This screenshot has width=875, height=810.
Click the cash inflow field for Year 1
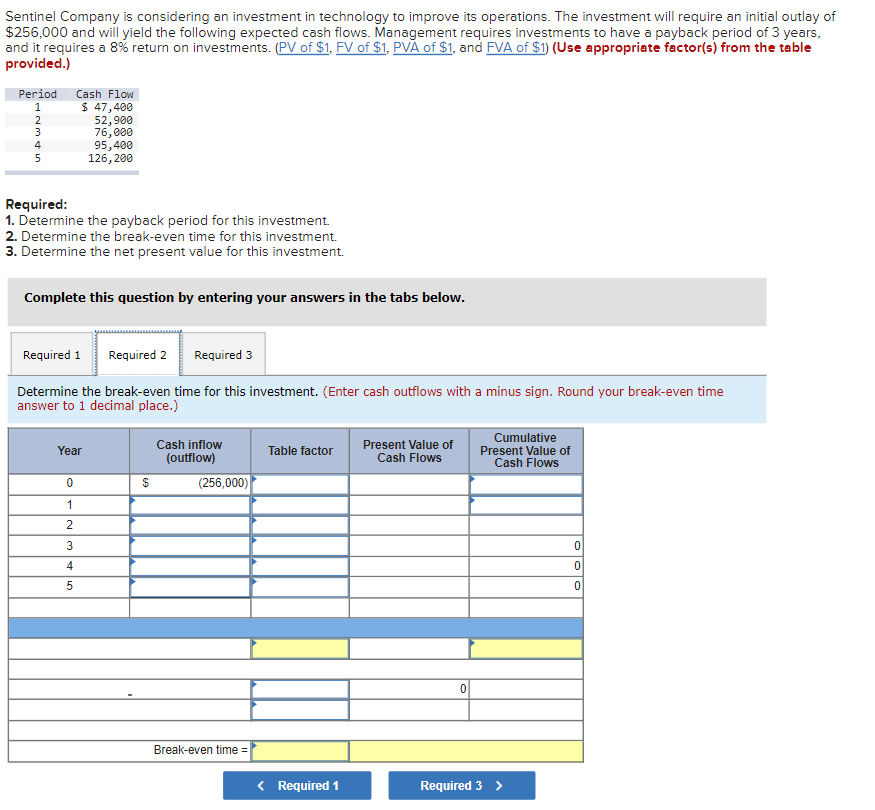tap(189, 504)
